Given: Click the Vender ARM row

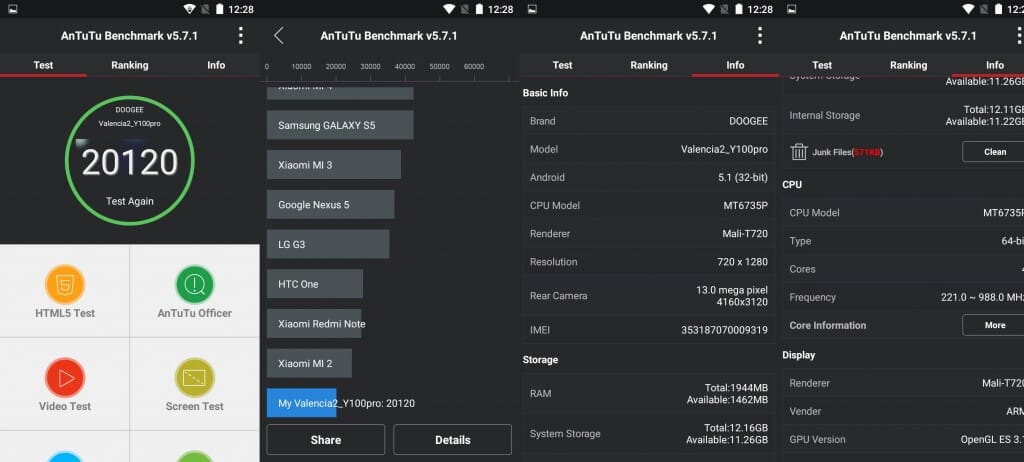Looking at the screenshot, I should pos(903,411).
